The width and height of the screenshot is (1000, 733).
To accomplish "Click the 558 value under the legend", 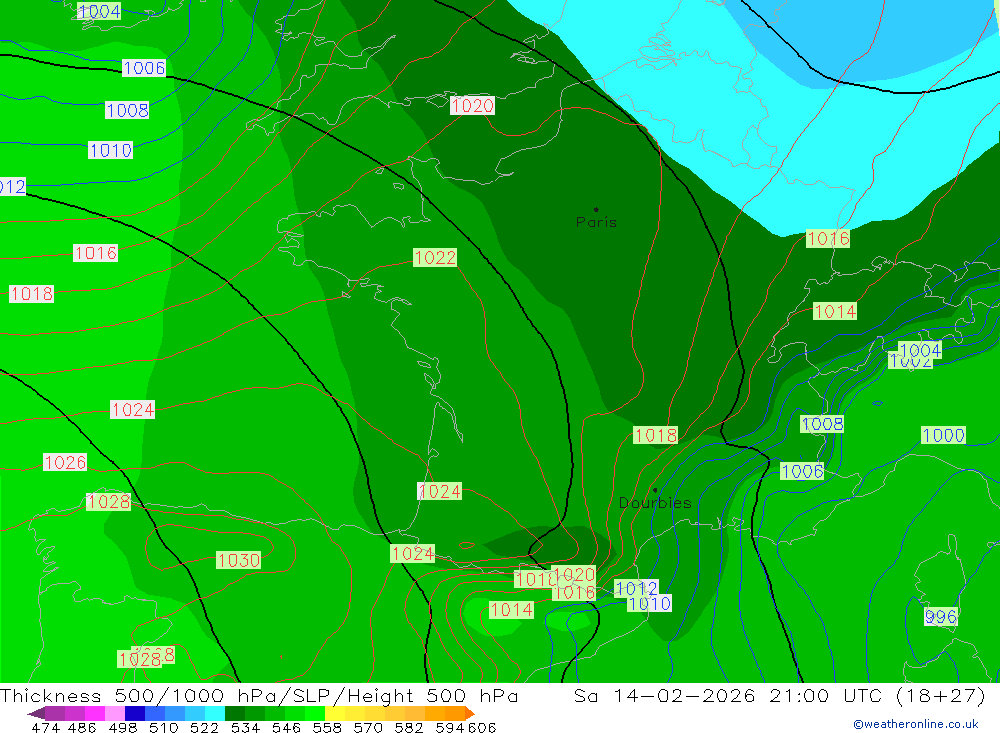I will (327, 727).
